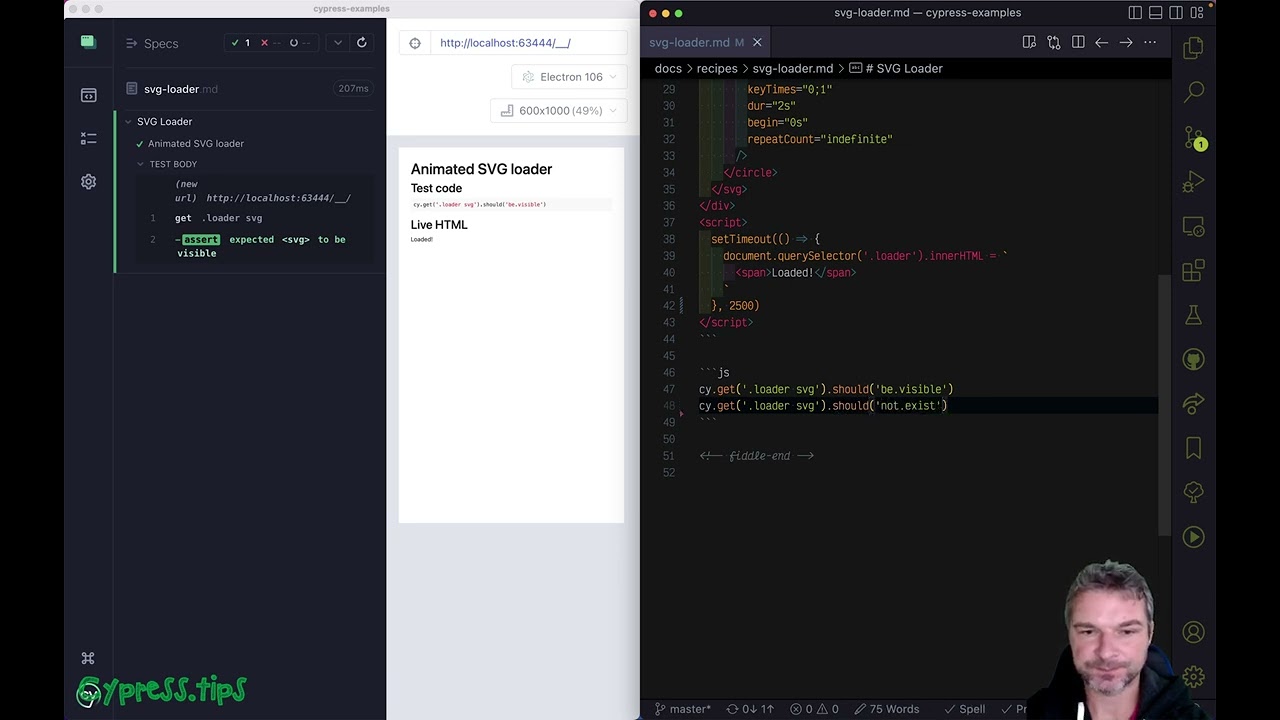Open the tree-shaped activity bar icon
This screenshot has height=720, width=1280.
tap(1193, 492)
